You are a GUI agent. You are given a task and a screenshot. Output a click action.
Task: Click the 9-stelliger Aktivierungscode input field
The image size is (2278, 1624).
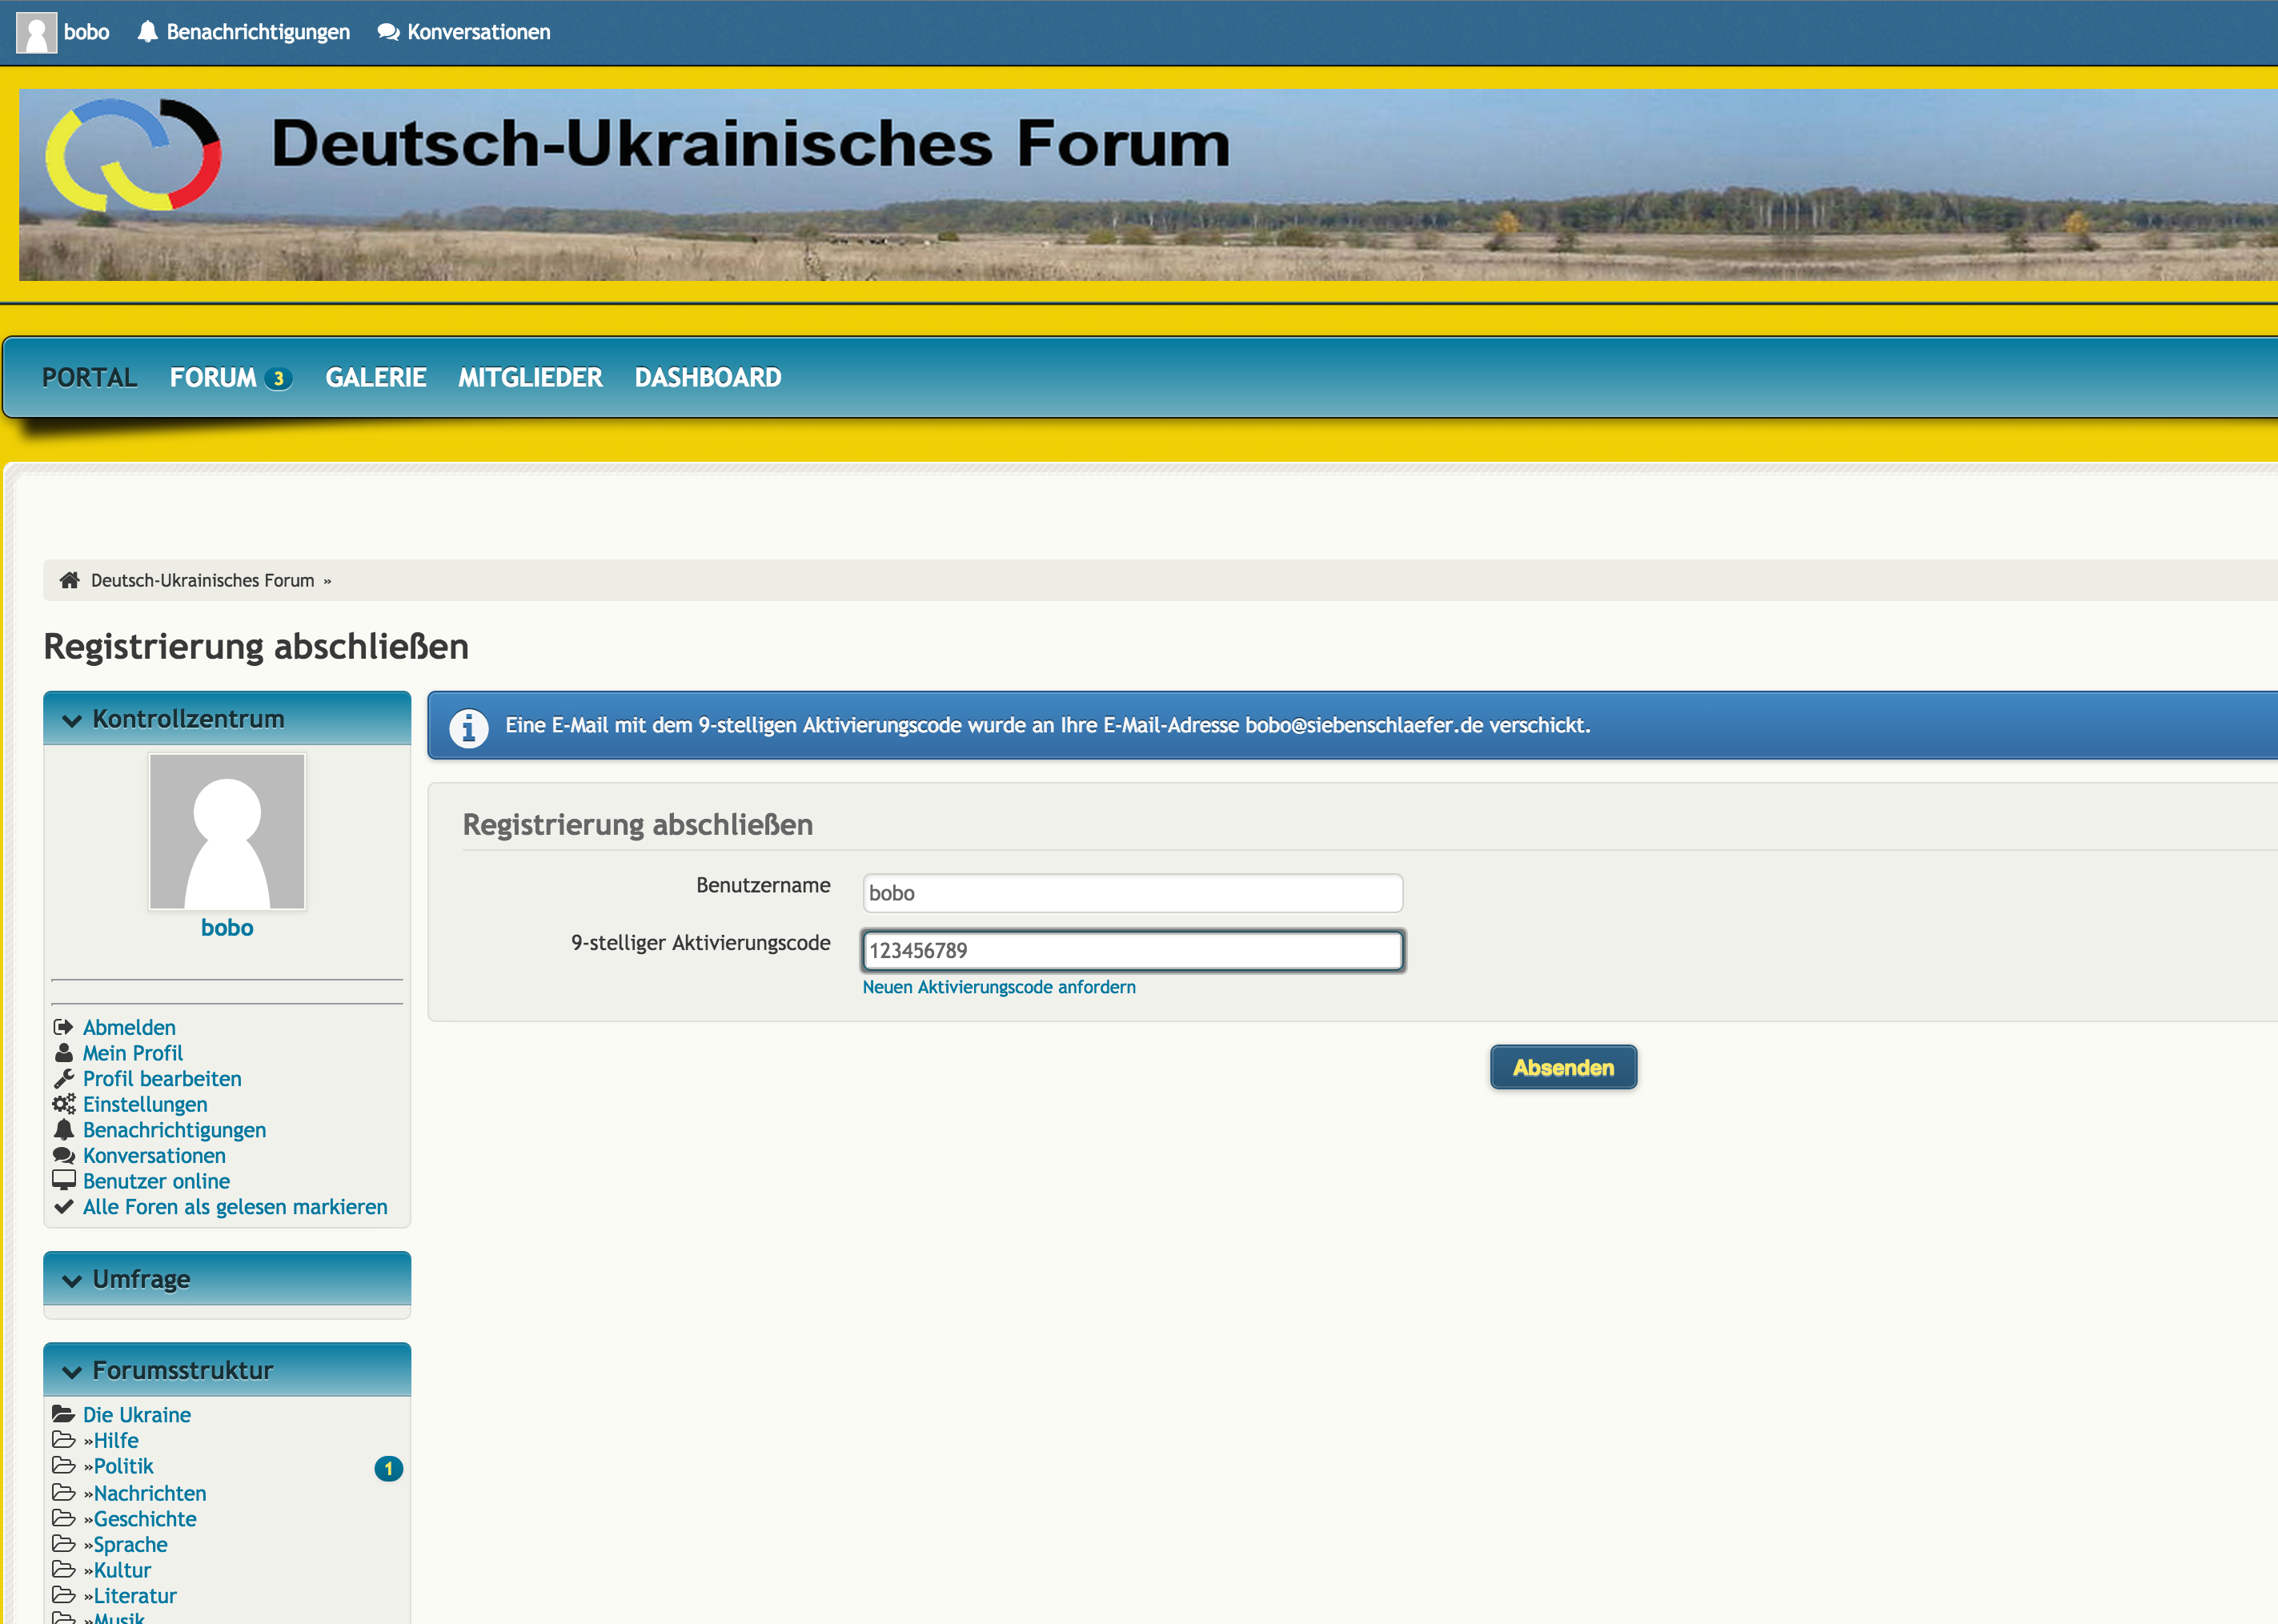pos(1132,950)
